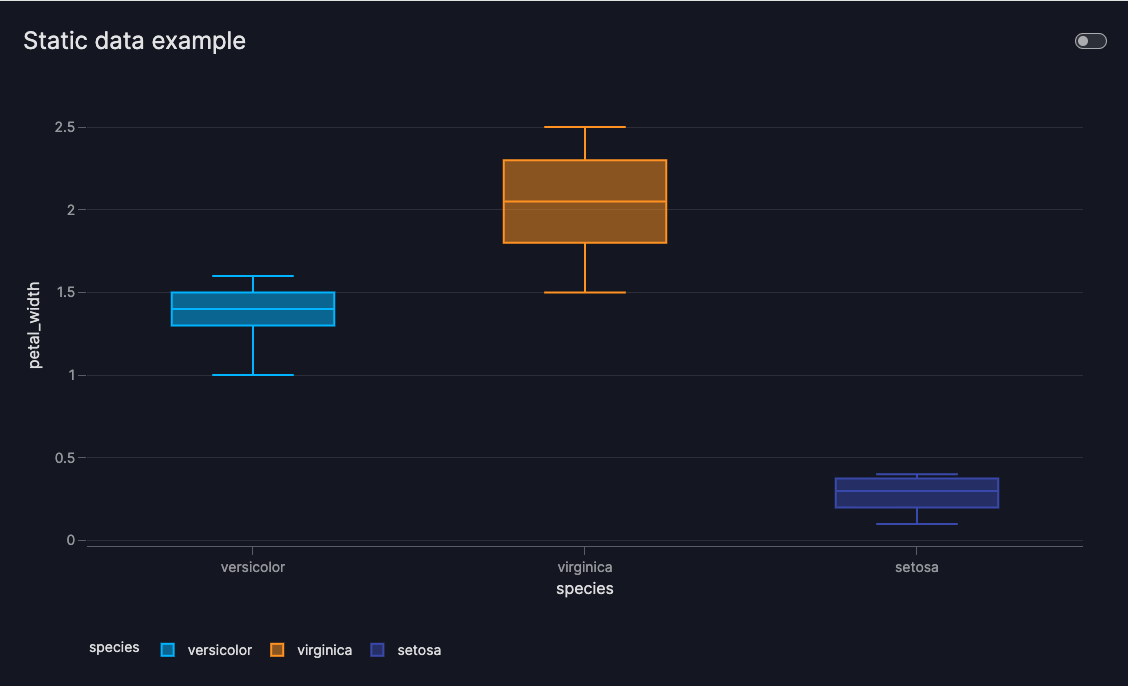Viewport: 1128px width, 686px height.
Task: Select the dark blue setosa box
Action: 917,500
